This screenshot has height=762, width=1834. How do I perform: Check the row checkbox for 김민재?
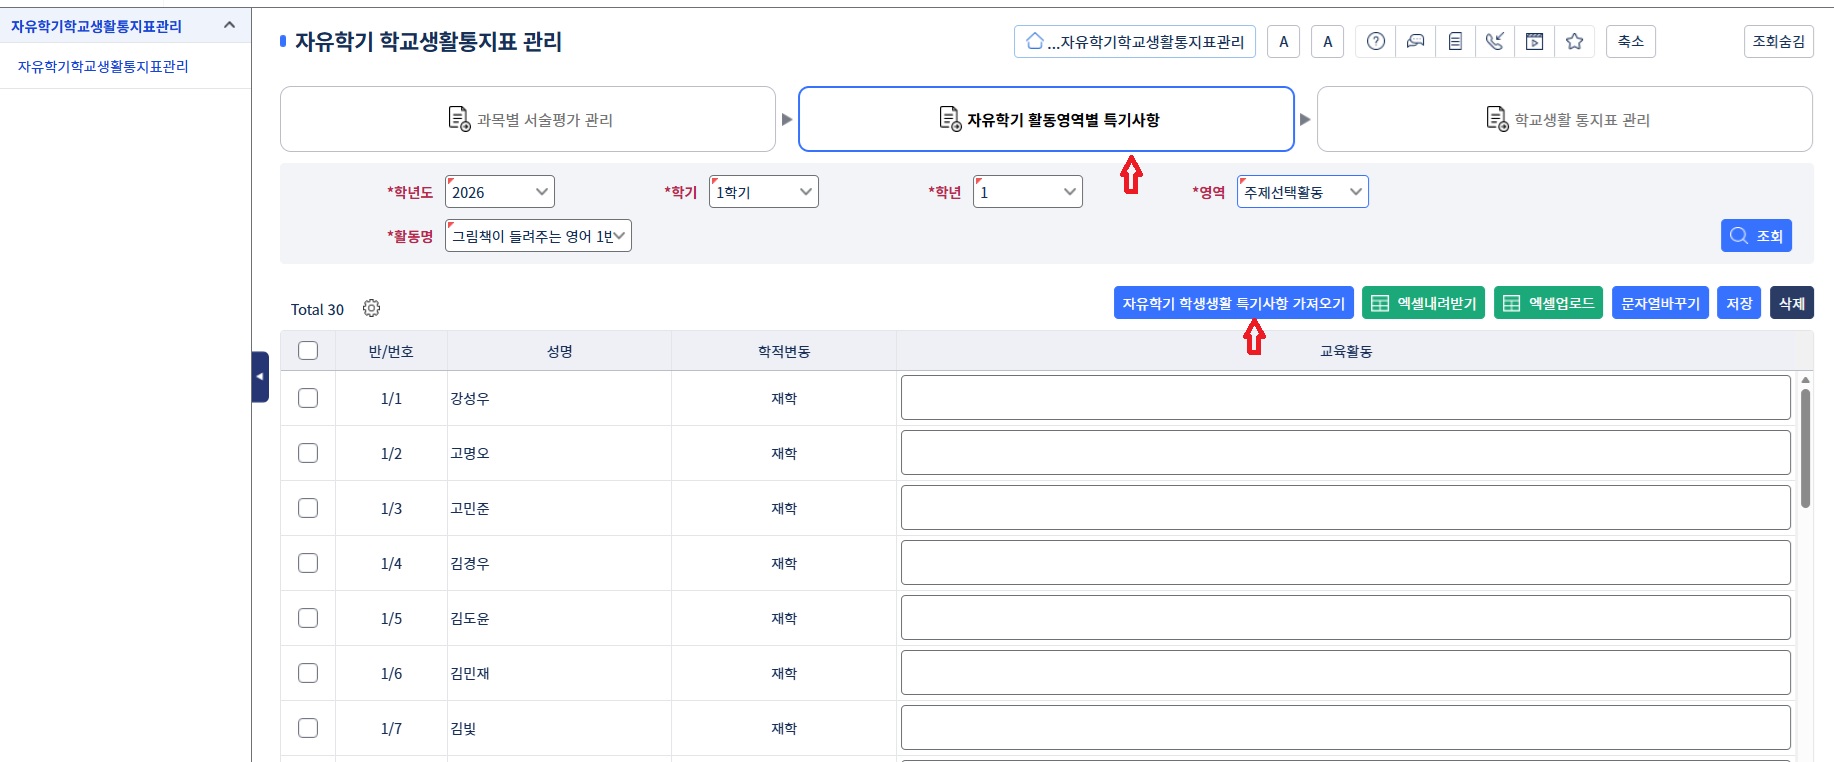tap(308, 673)
